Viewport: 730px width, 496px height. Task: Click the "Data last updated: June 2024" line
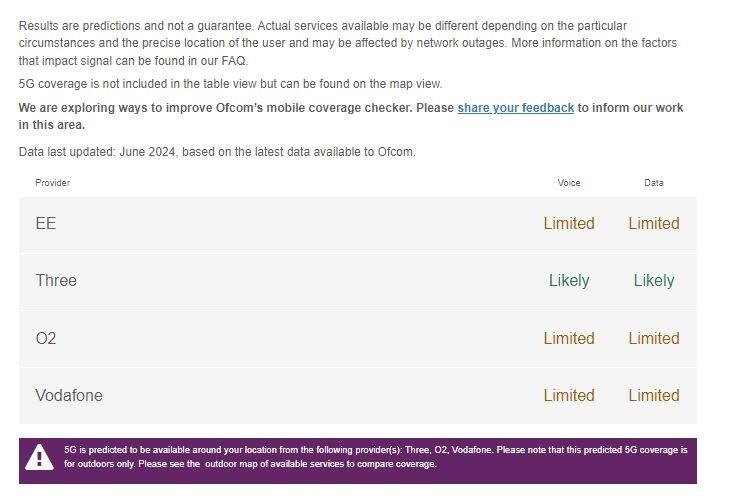point(217,152)
